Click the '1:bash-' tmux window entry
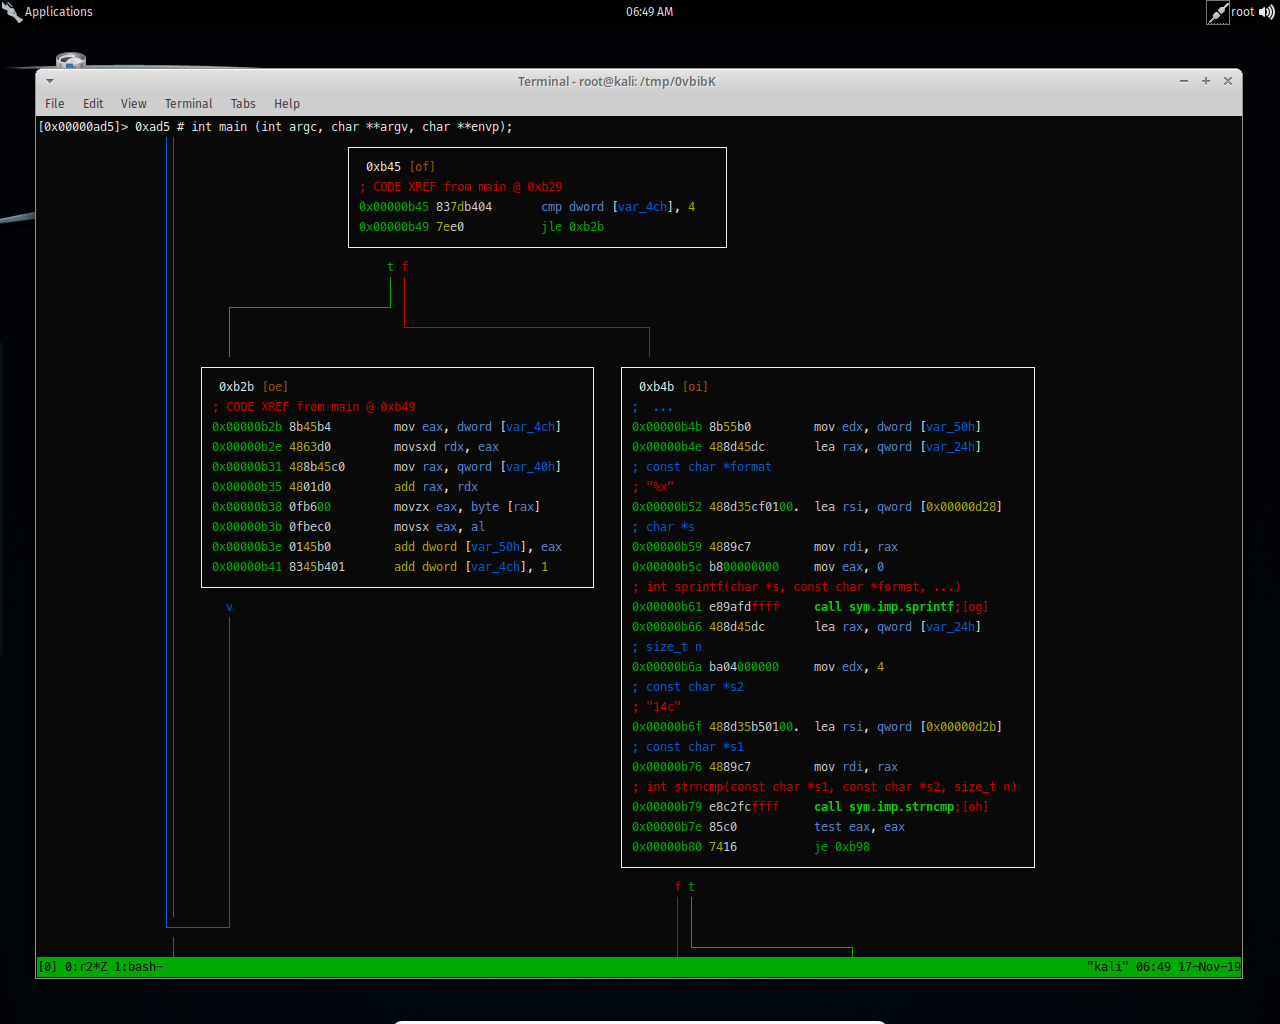 coord(138,967)
